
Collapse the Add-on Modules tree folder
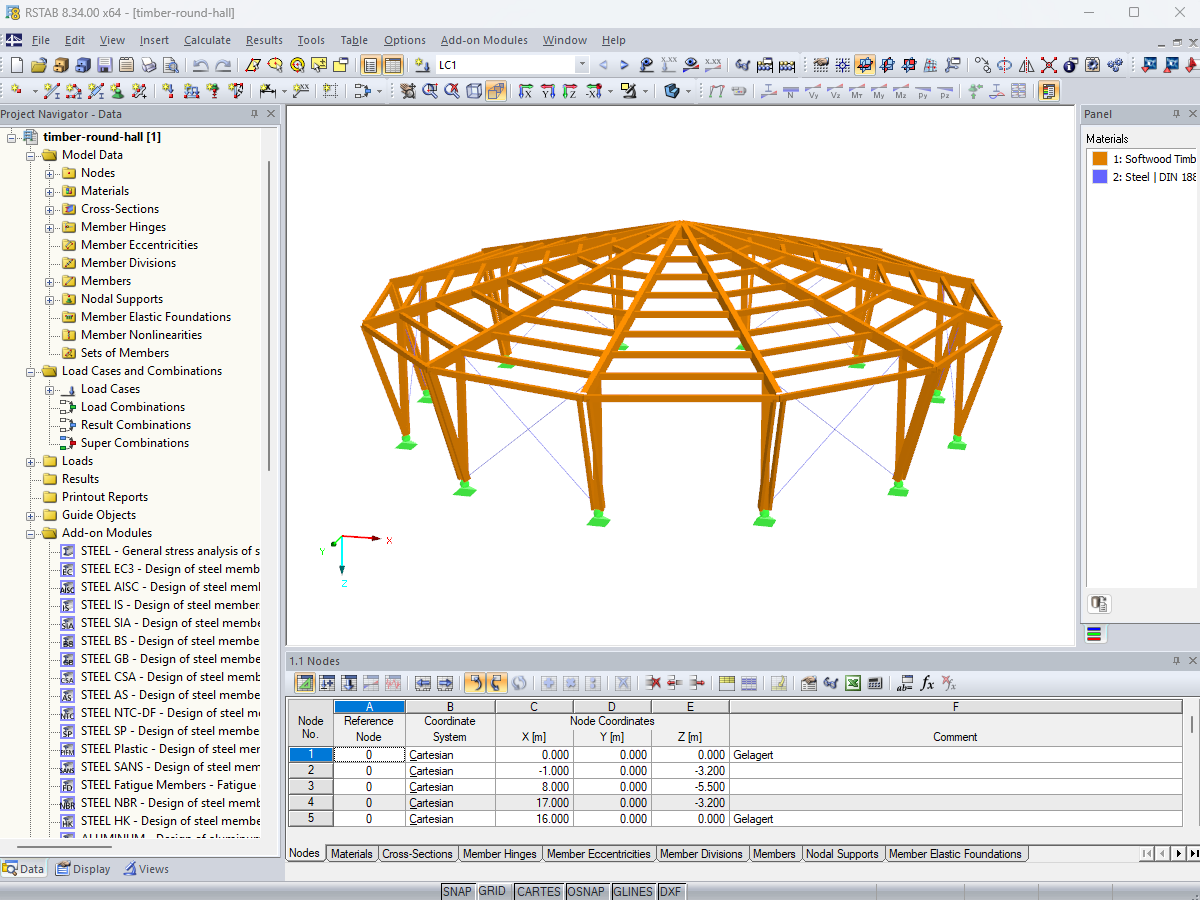click(30, 533)
